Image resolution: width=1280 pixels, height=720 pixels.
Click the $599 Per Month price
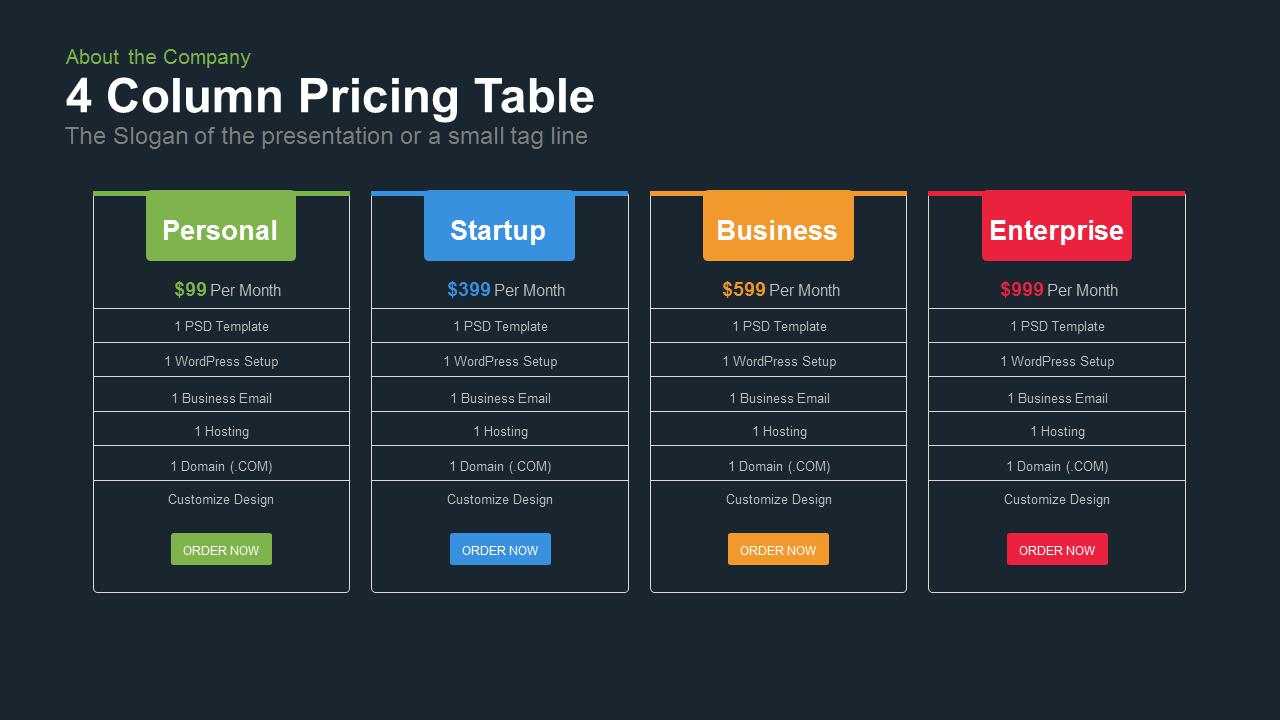point(781,290)
